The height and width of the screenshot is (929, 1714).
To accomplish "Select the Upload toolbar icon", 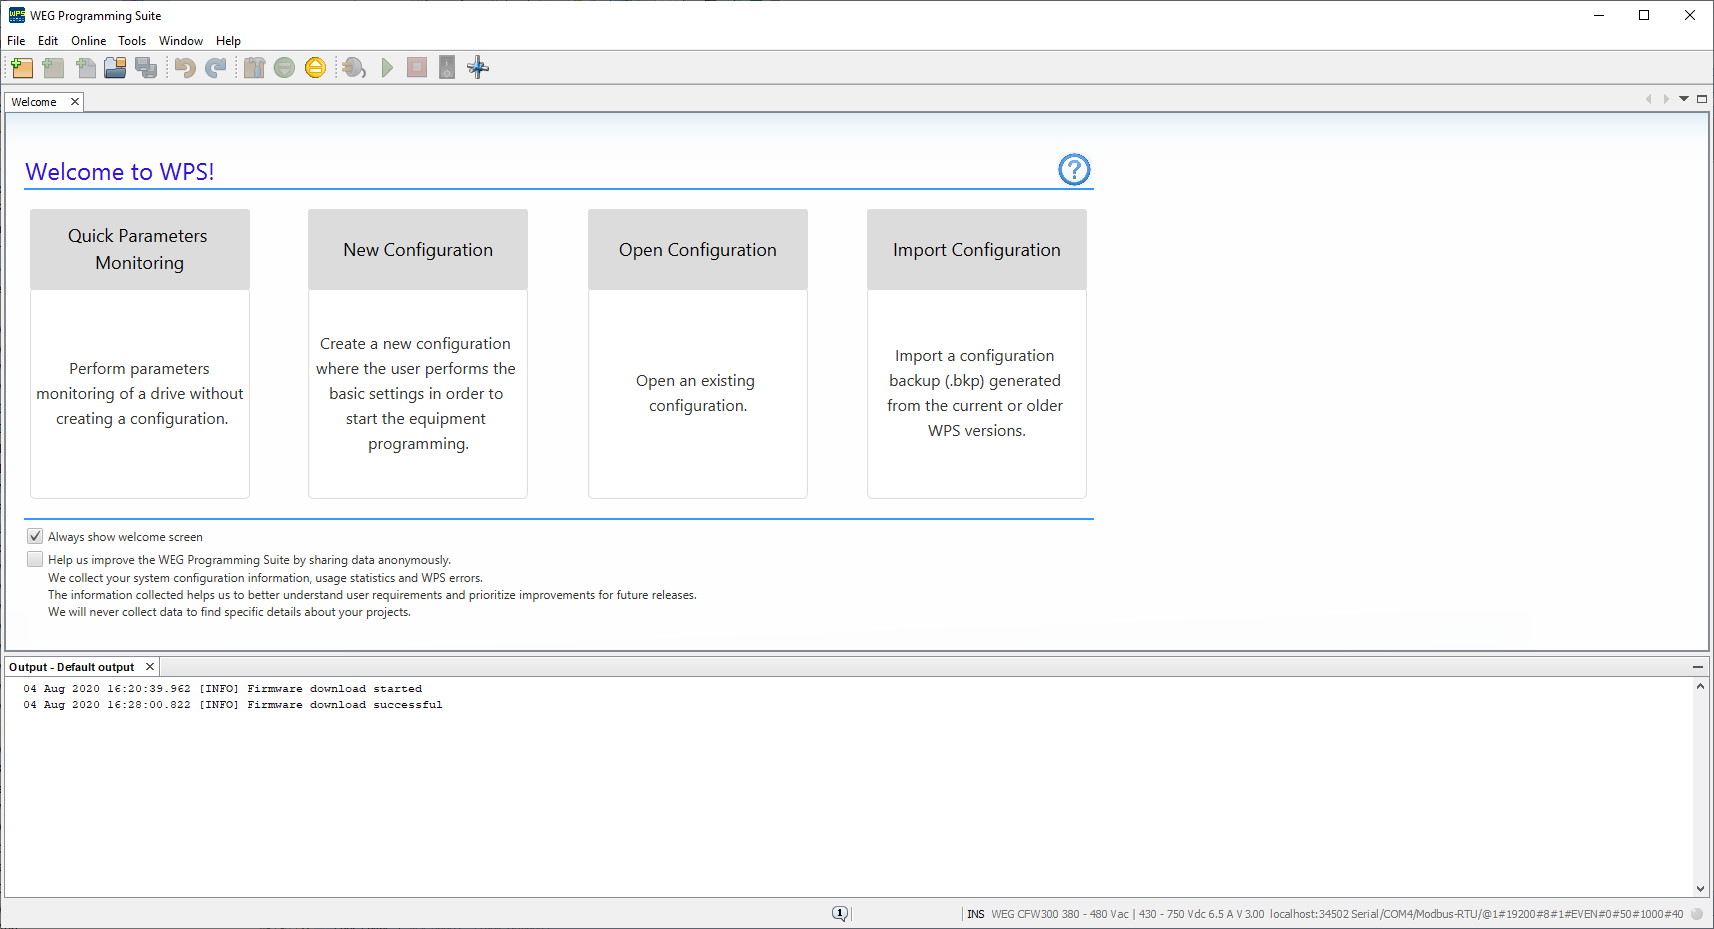I will click(x=315, y=67).
